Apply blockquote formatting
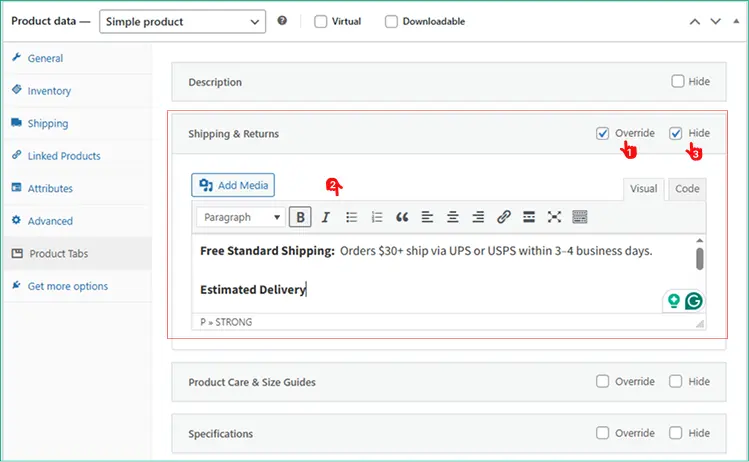The image size is (749, 462). [x=402, y=217]
